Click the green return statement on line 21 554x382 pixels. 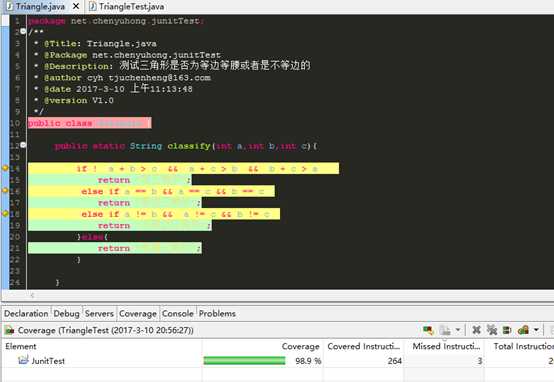pos(115,248)
